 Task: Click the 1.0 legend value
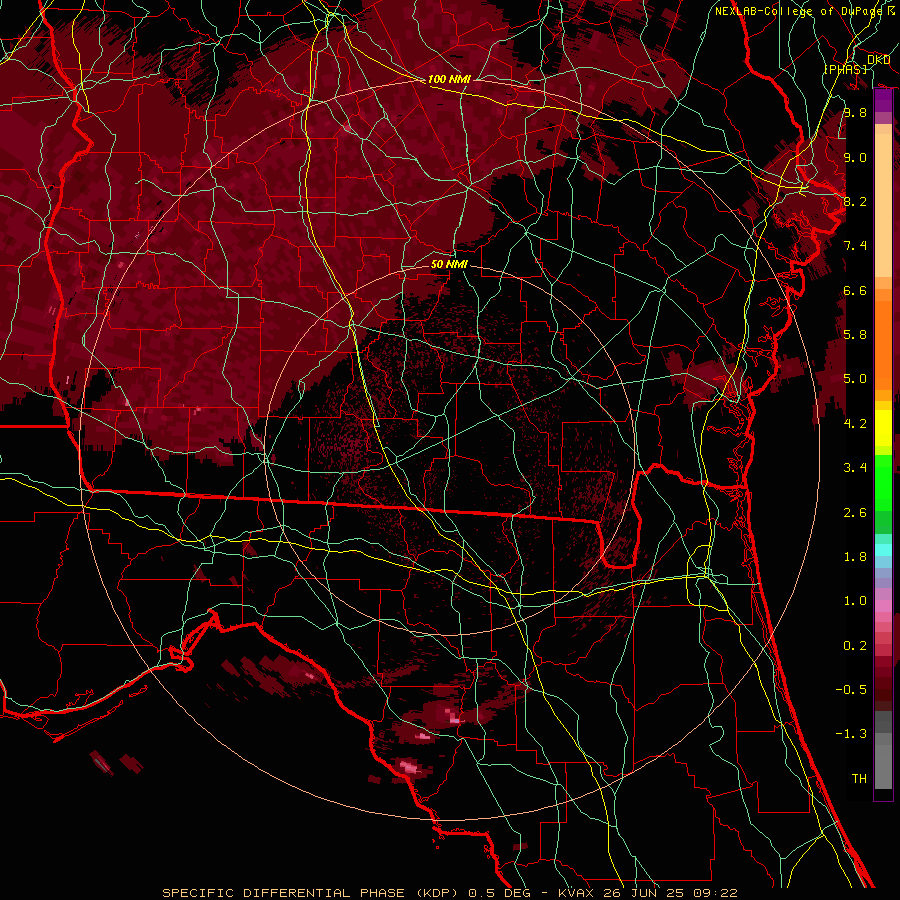[x=855, y=601]
